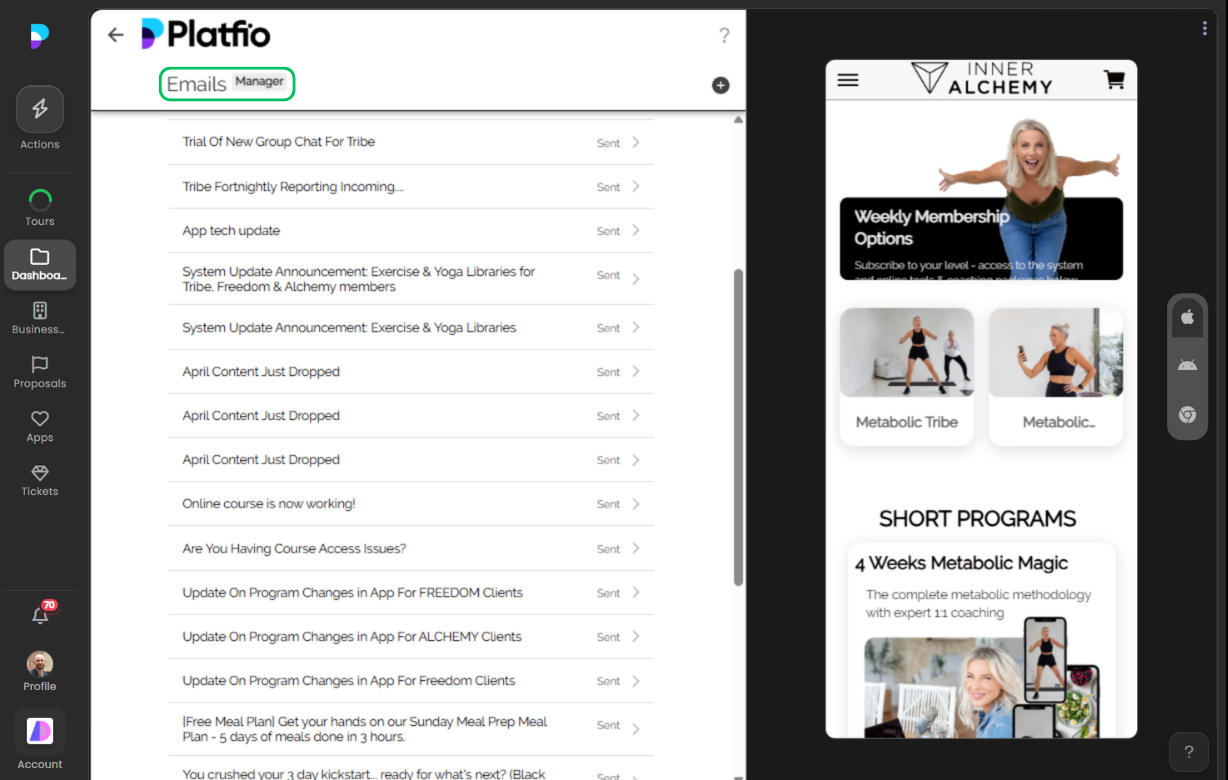Open the Tickets section
This screenshot has height=780, width=1228.
coord(40,480)
